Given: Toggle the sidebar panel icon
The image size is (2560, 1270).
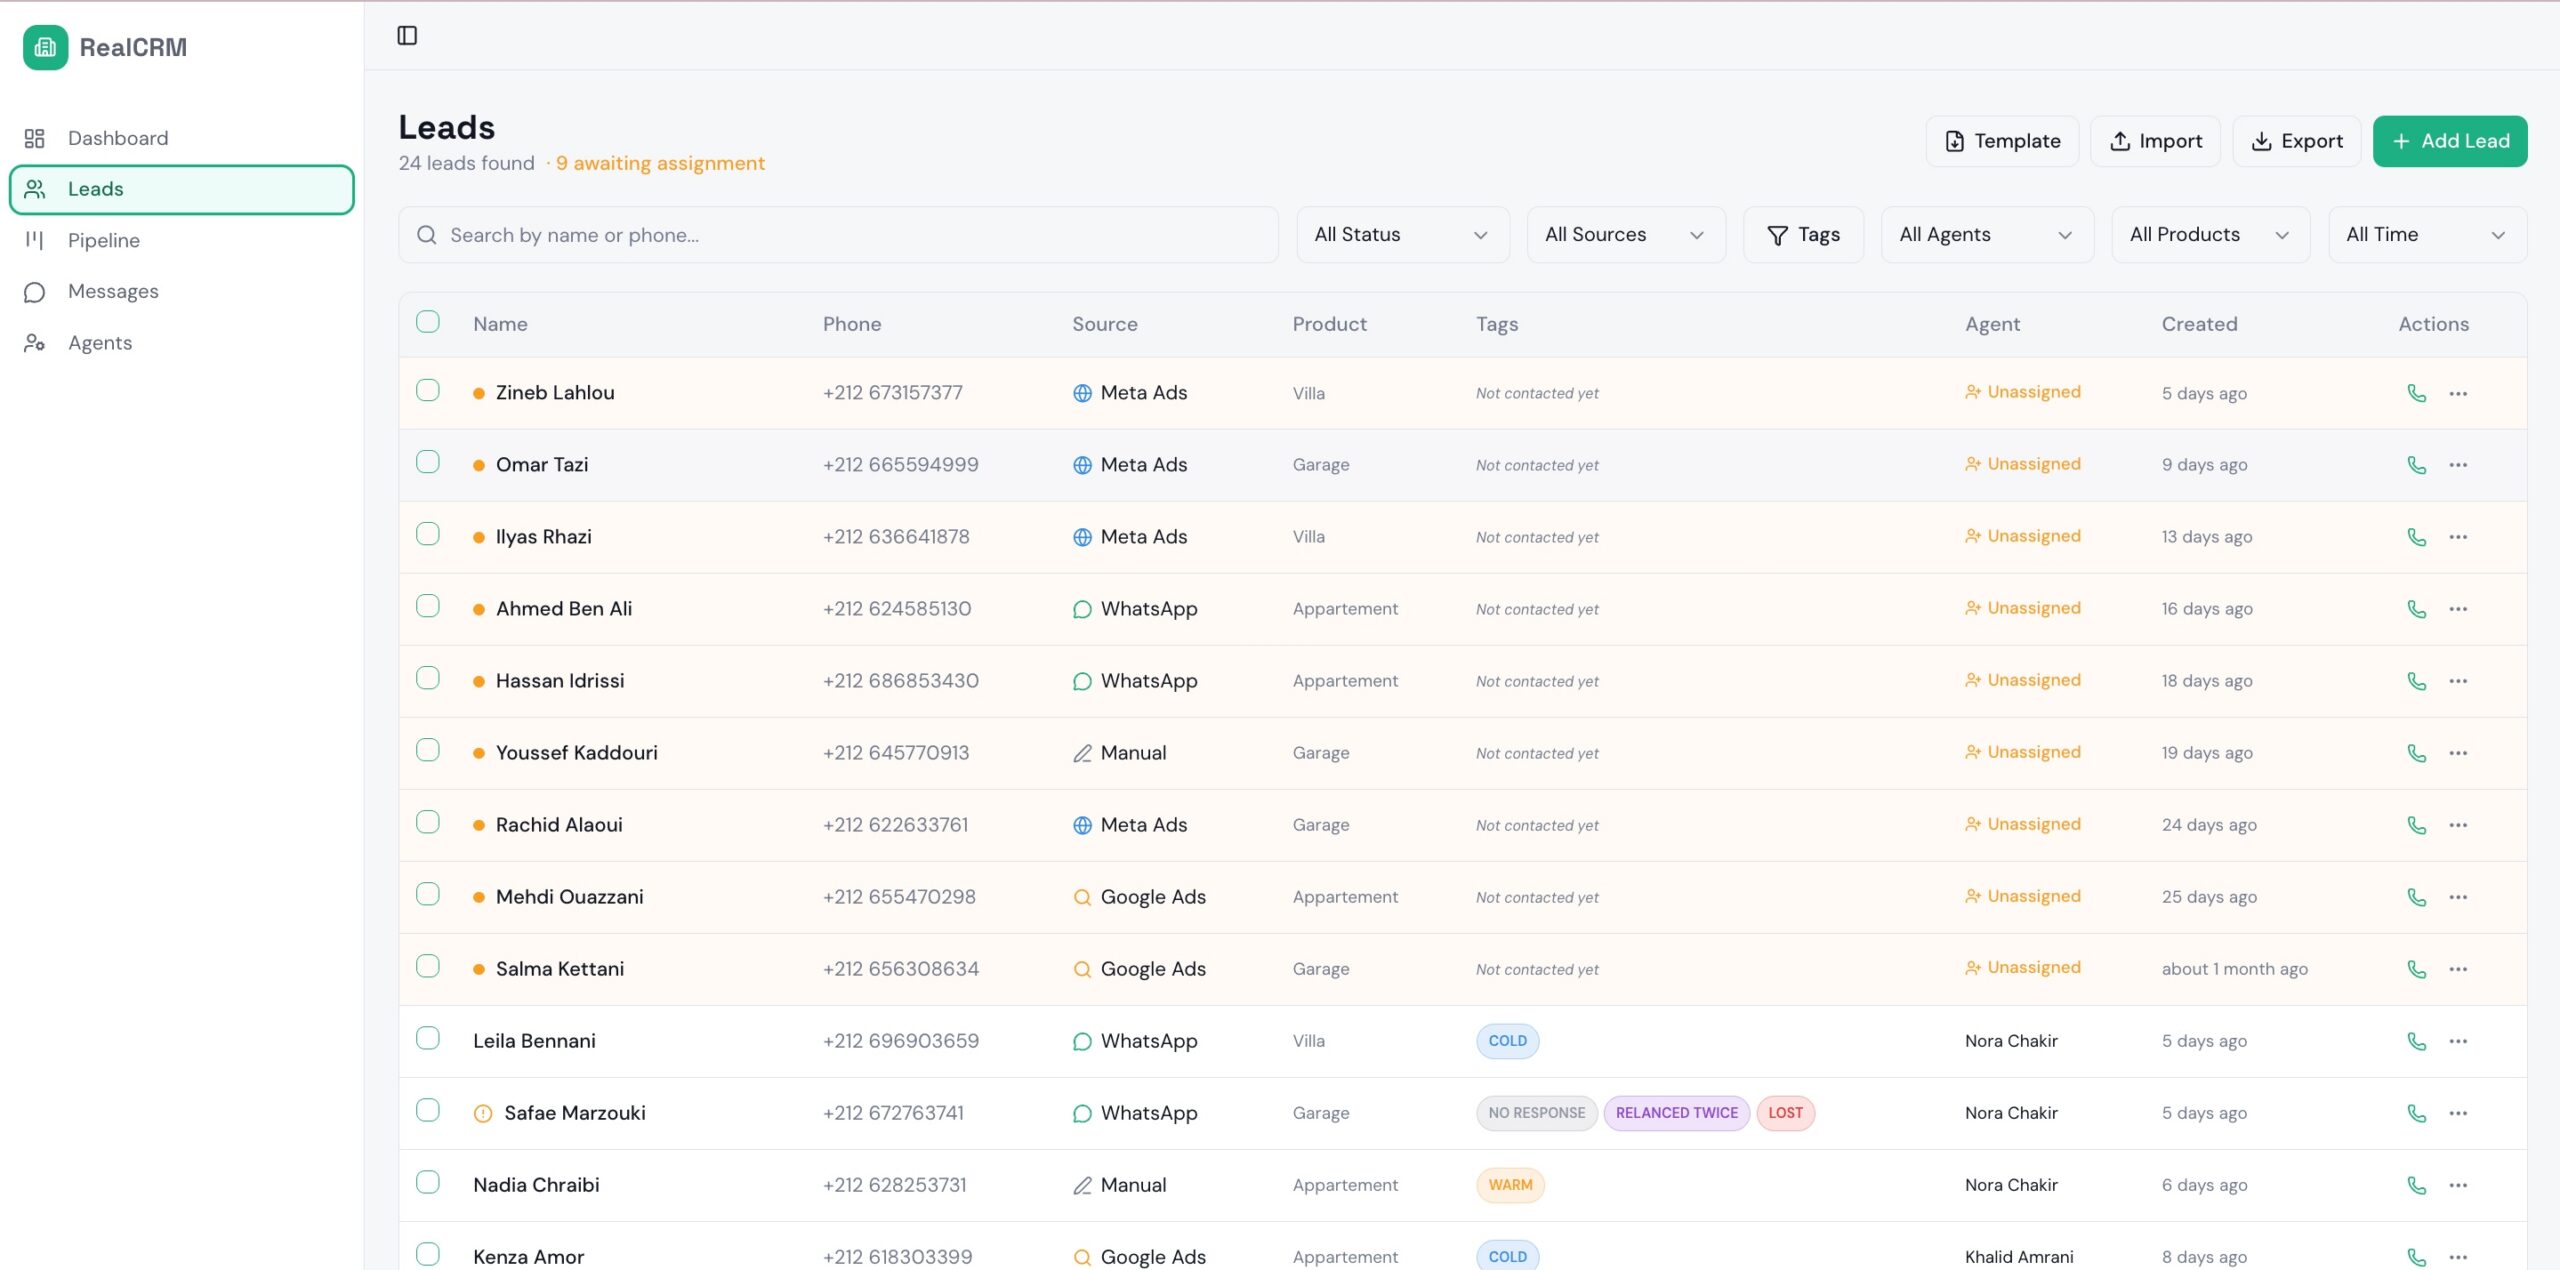Looking at the screenshot, I should [x=407, y=36].
